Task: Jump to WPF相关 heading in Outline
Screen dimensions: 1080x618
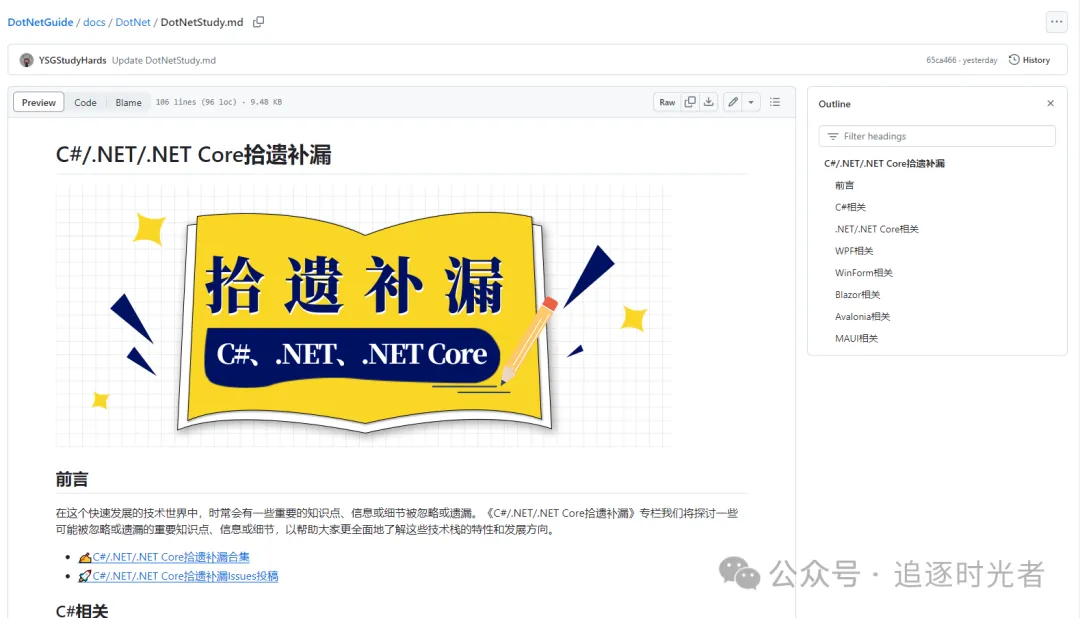Action: click(x=854, y=251)
